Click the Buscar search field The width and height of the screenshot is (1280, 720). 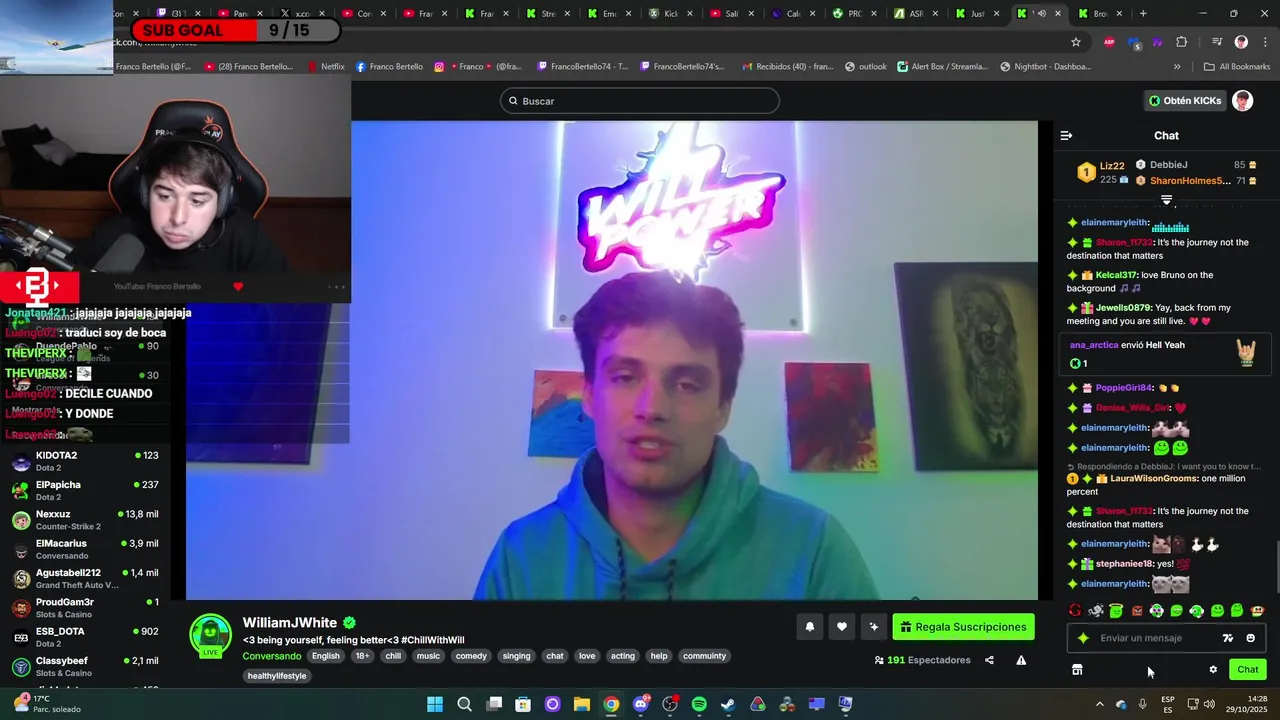pyautogui.click(x=640, y=101)
